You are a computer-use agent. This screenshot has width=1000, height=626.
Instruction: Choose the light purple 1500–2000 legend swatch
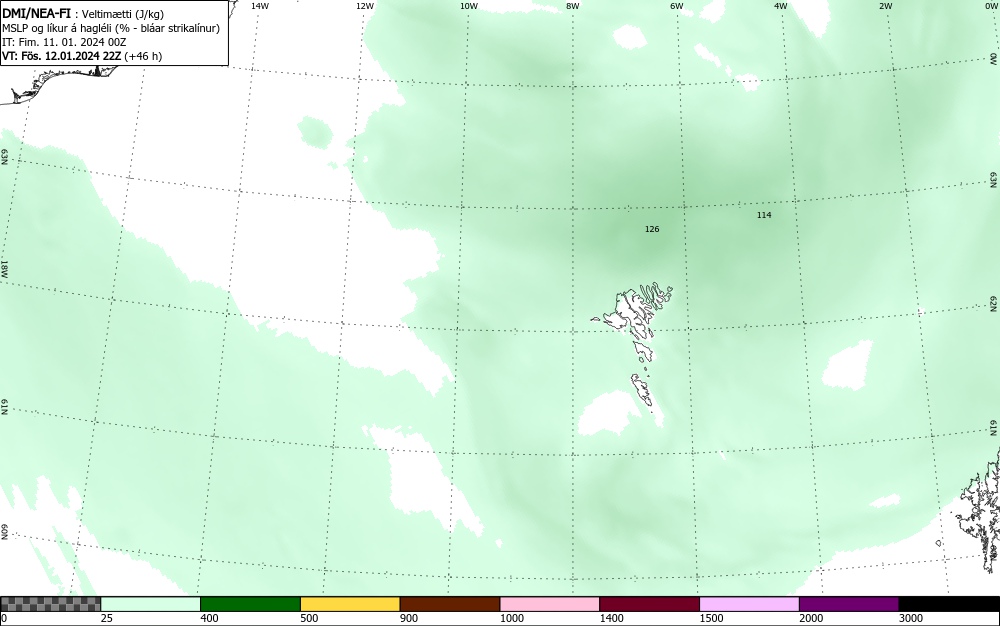(749, 604)
